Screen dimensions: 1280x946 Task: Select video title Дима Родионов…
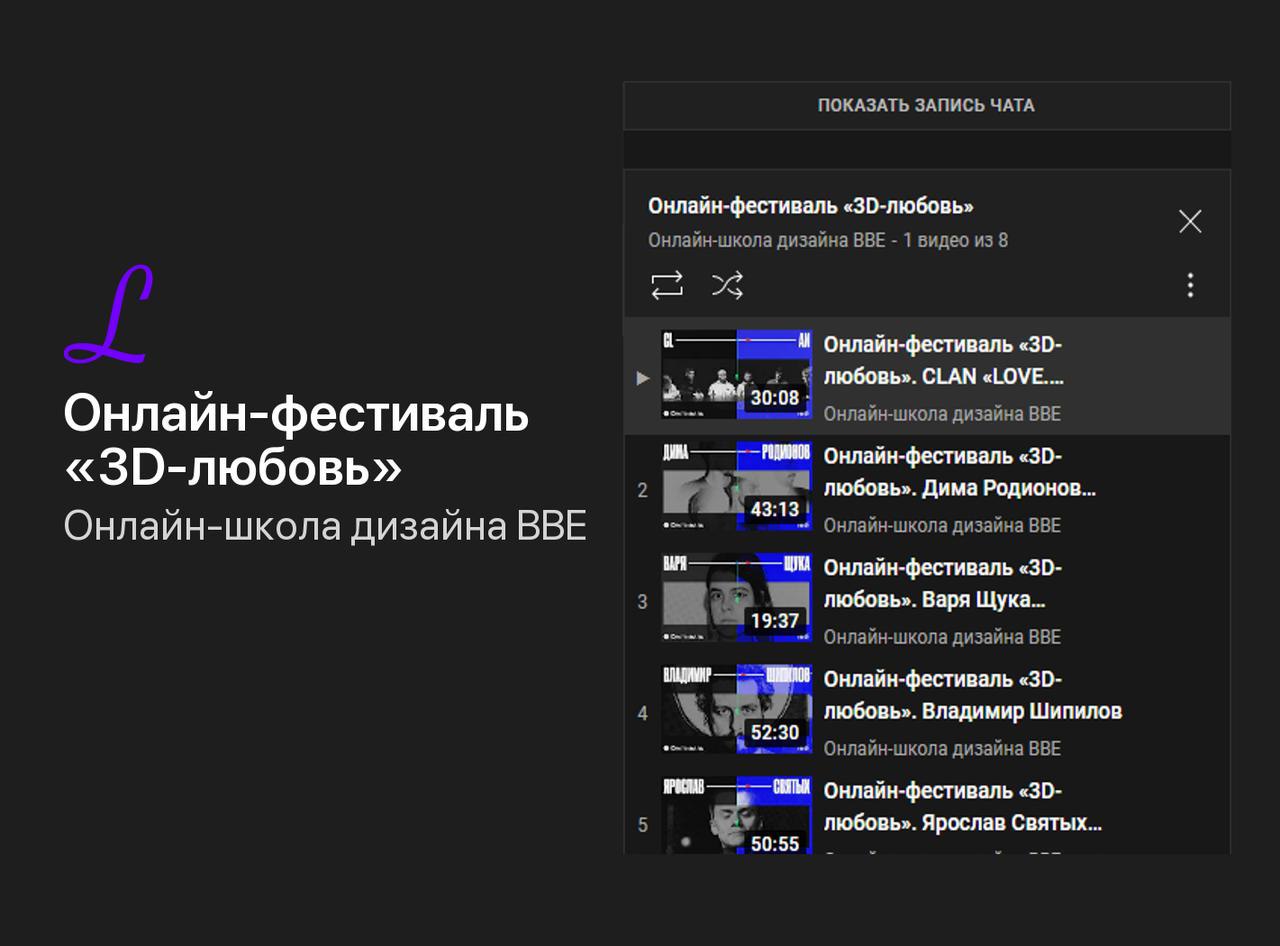[x=960, y=473]
